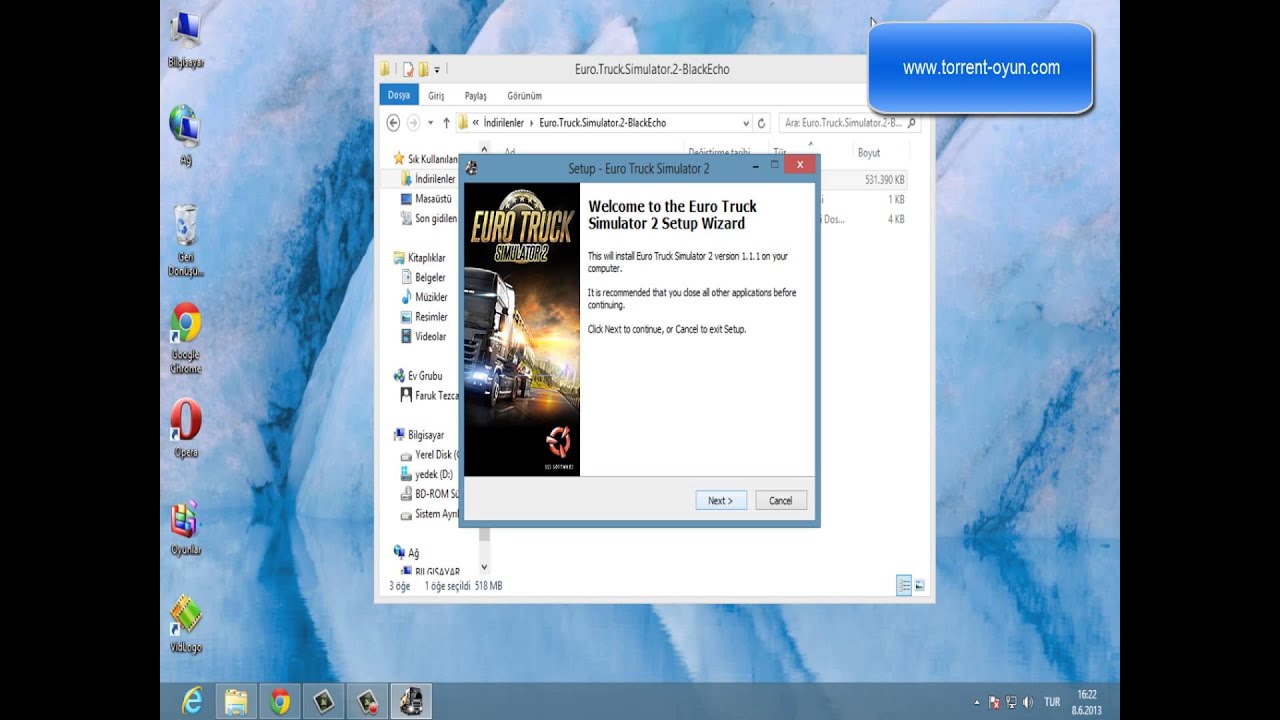Click the search magnifier icon in Explorer

pos(911,123)
